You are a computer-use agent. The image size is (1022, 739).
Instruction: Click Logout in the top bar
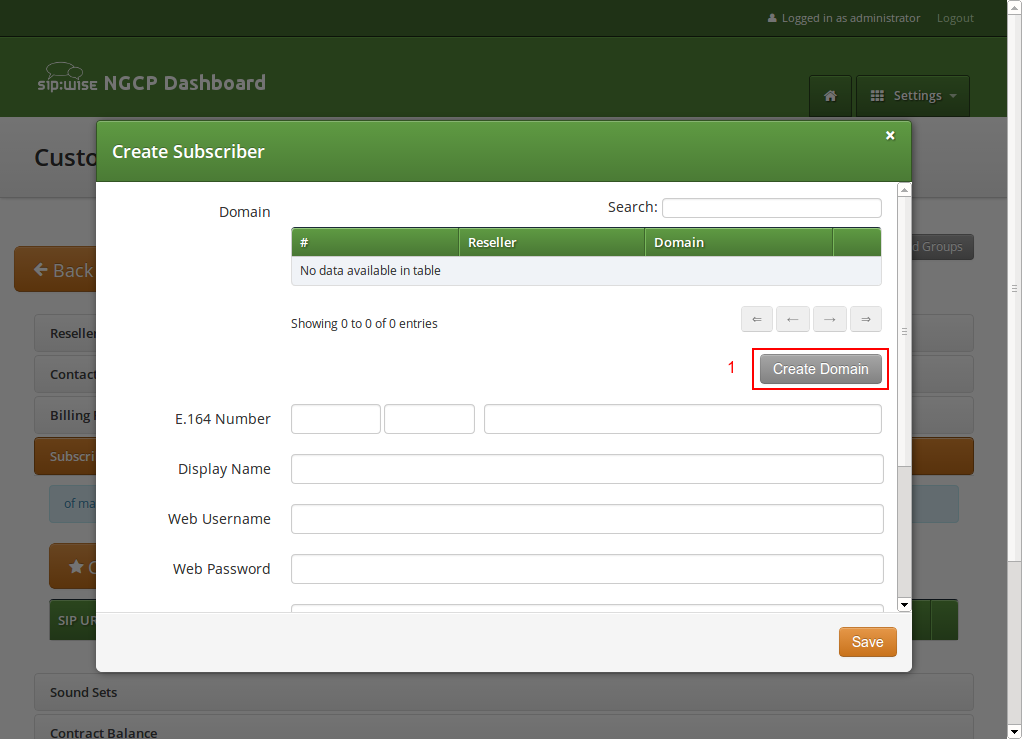point(954,17)
